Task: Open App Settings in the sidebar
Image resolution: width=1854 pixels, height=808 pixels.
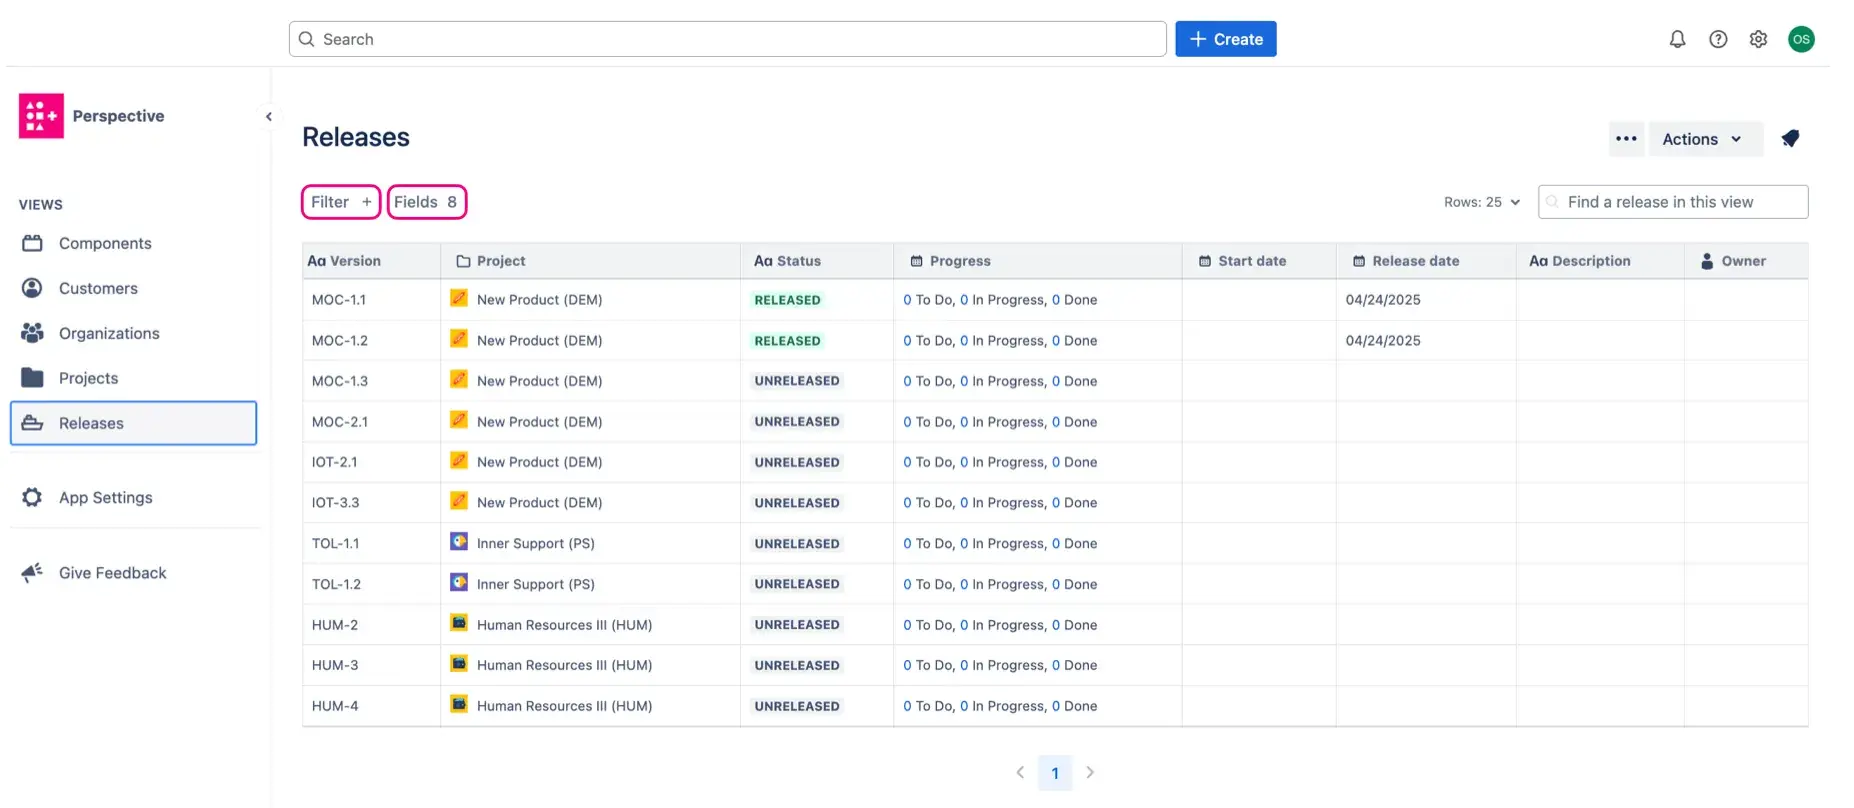Action: coord(105,498)
